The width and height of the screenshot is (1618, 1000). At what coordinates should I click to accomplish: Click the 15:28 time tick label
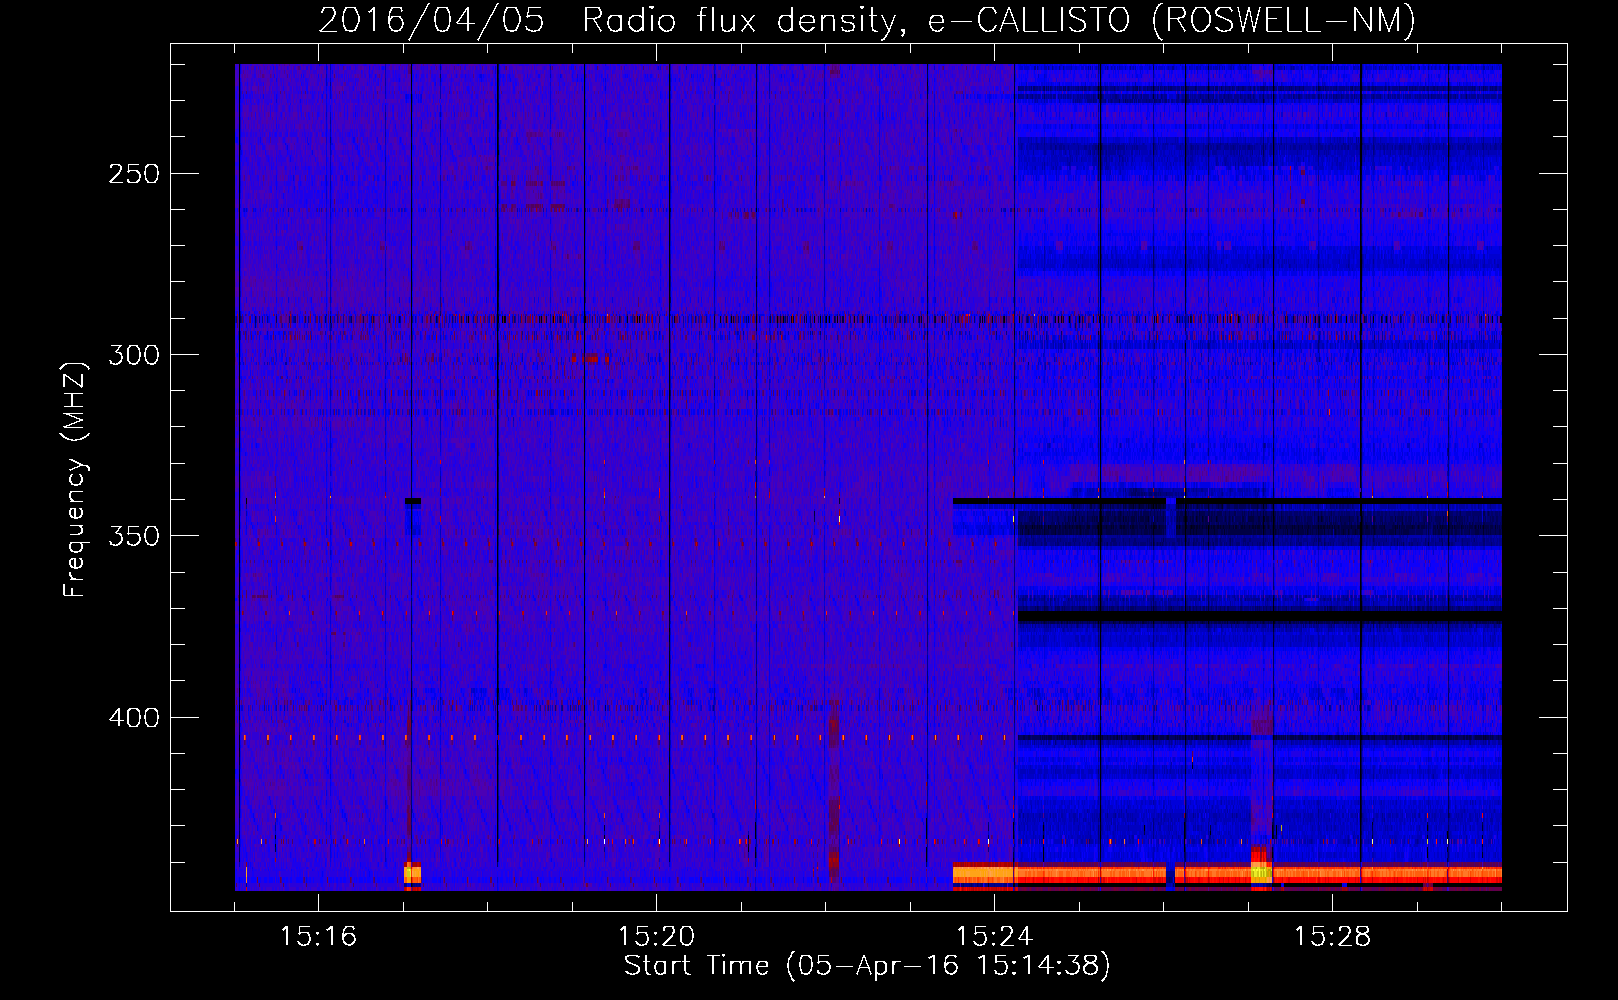click(x=1332, y=936)
